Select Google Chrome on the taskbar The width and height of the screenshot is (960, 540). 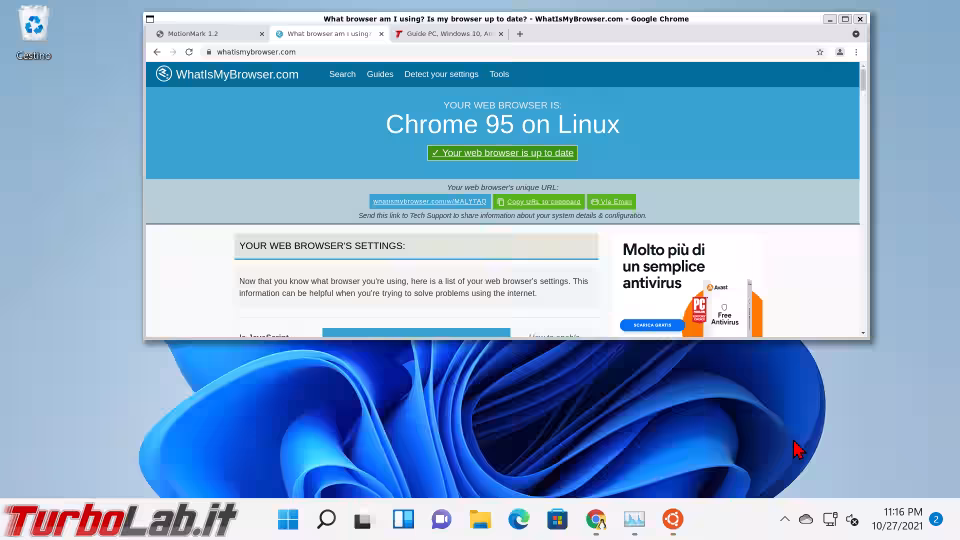[596, 520]
